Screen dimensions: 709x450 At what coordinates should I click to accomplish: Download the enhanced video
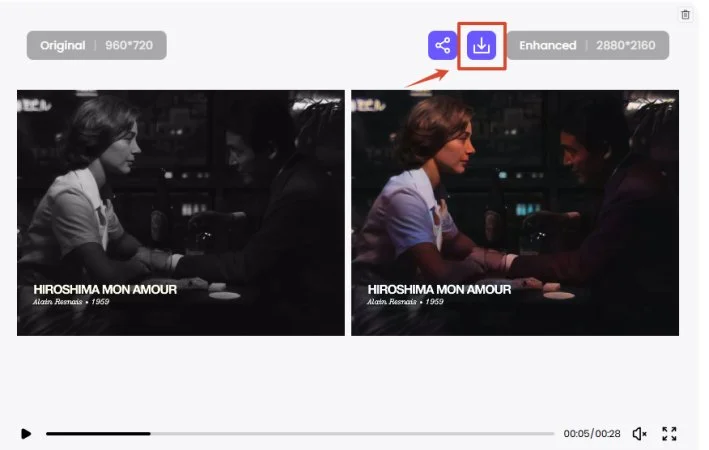[481, 45]
